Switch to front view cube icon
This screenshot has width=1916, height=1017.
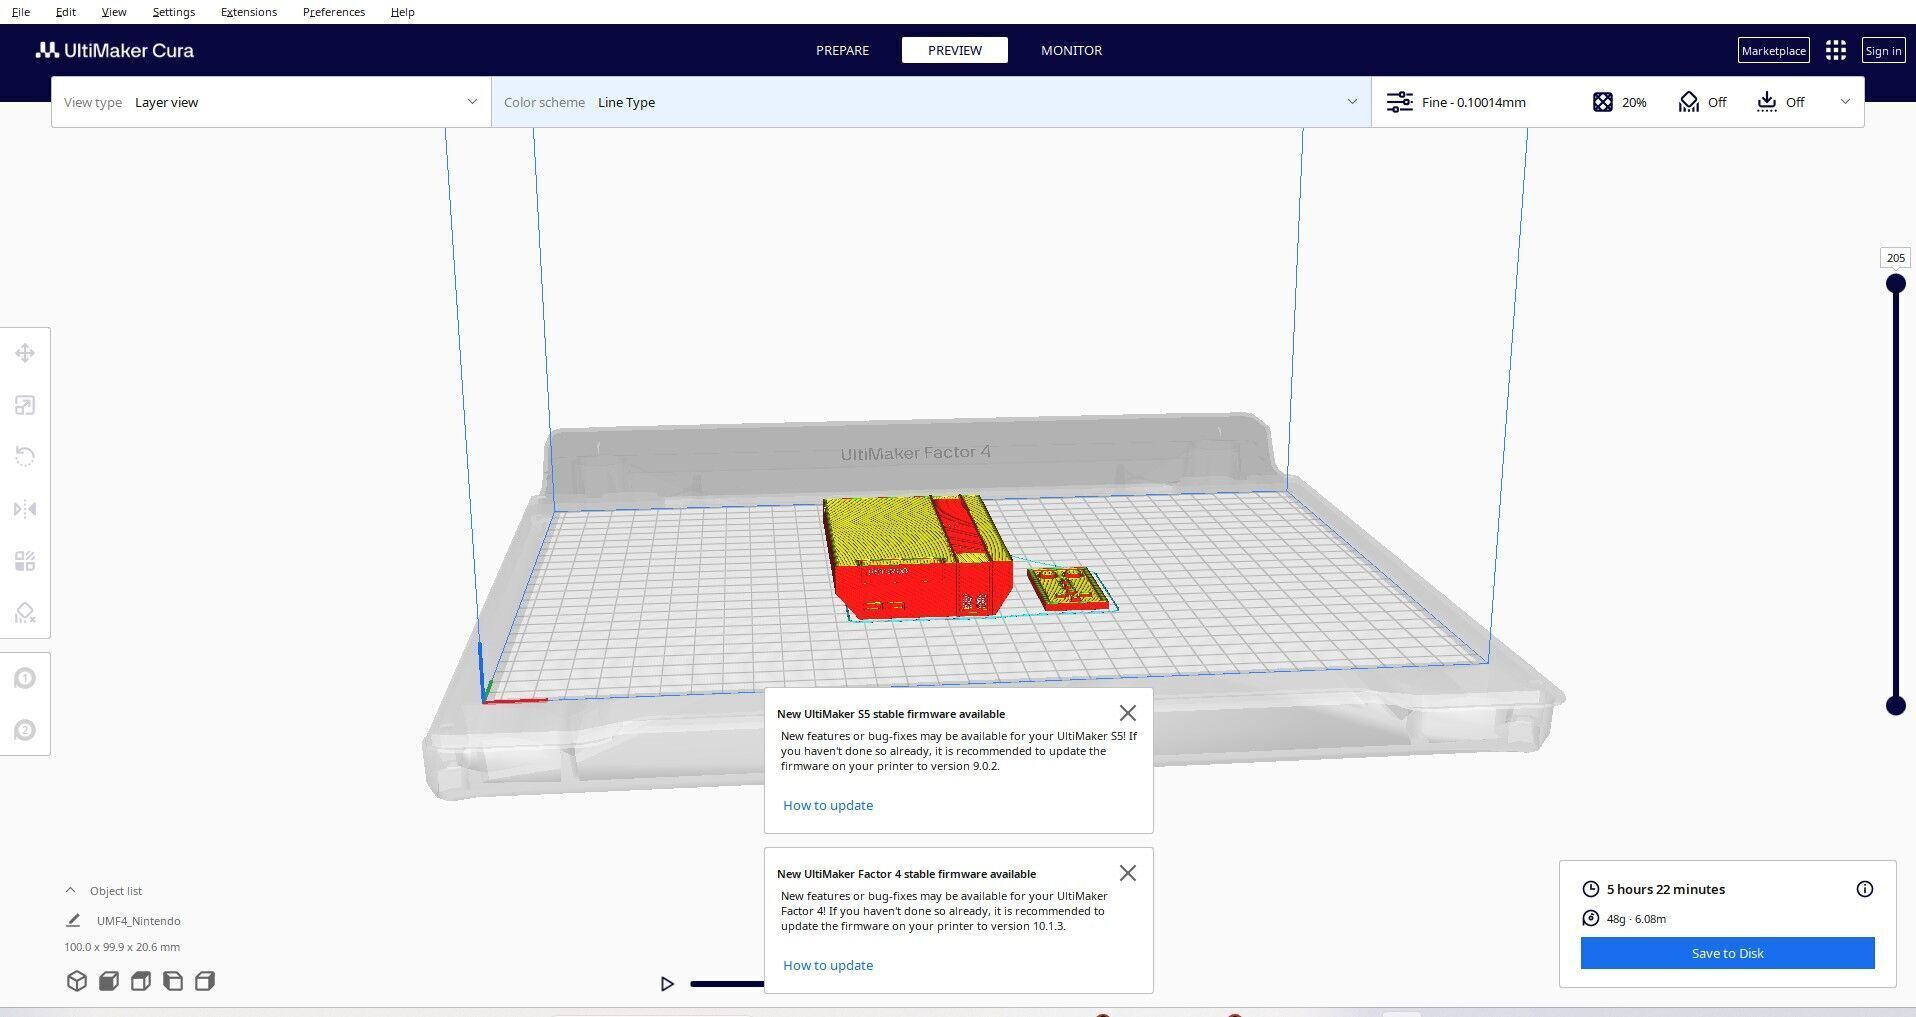tap(109, 981)
